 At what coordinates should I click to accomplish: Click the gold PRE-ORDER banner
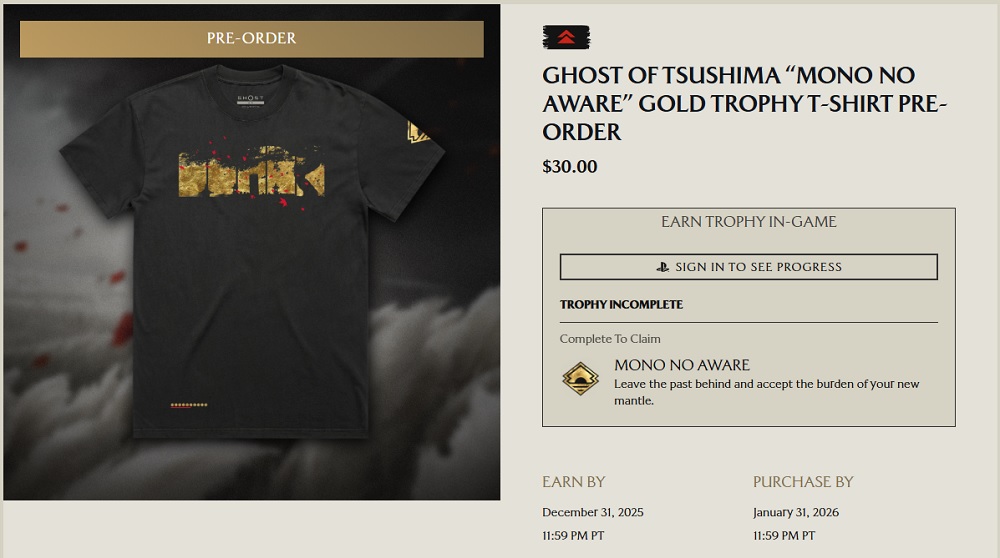coord(252,39)
